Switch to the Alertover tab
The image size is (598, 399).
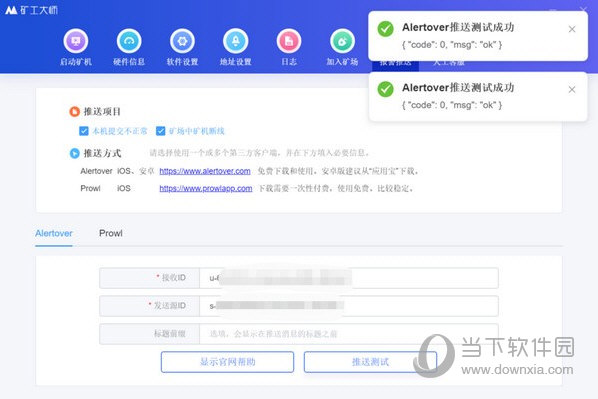(54, 233)
